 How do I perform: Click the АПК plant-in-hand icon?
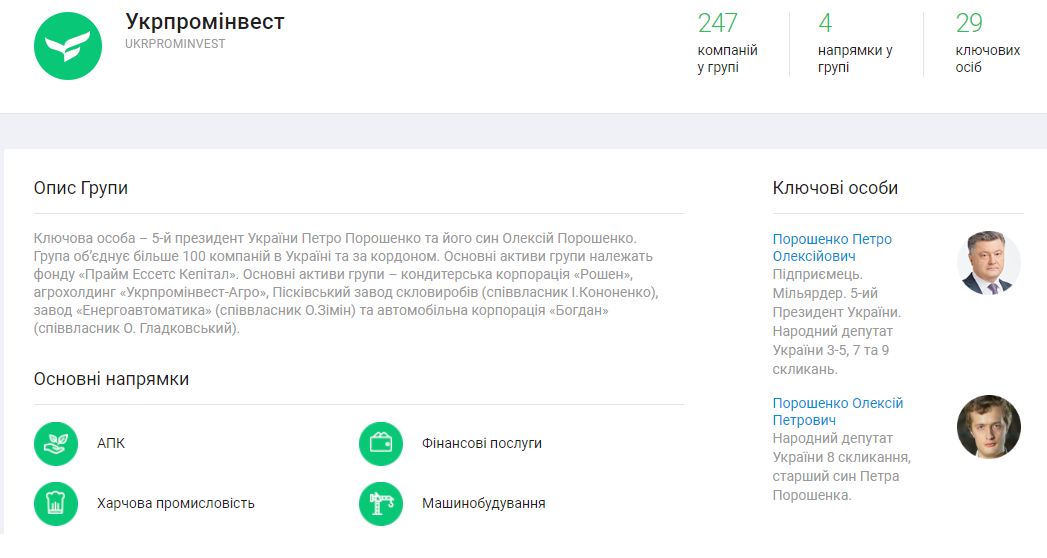[56, 443]
